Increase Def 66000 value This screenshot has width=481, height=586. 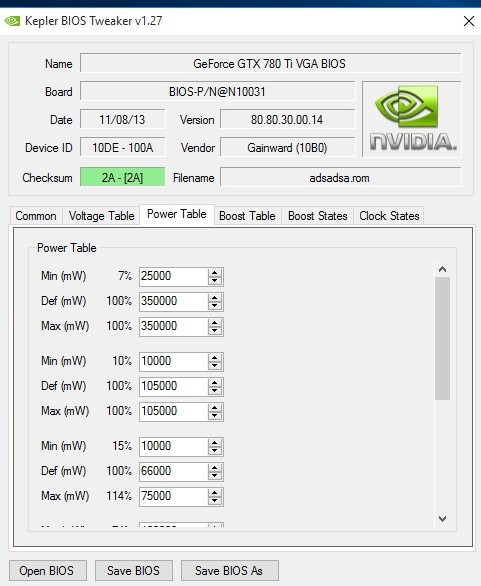pos(215,468)
